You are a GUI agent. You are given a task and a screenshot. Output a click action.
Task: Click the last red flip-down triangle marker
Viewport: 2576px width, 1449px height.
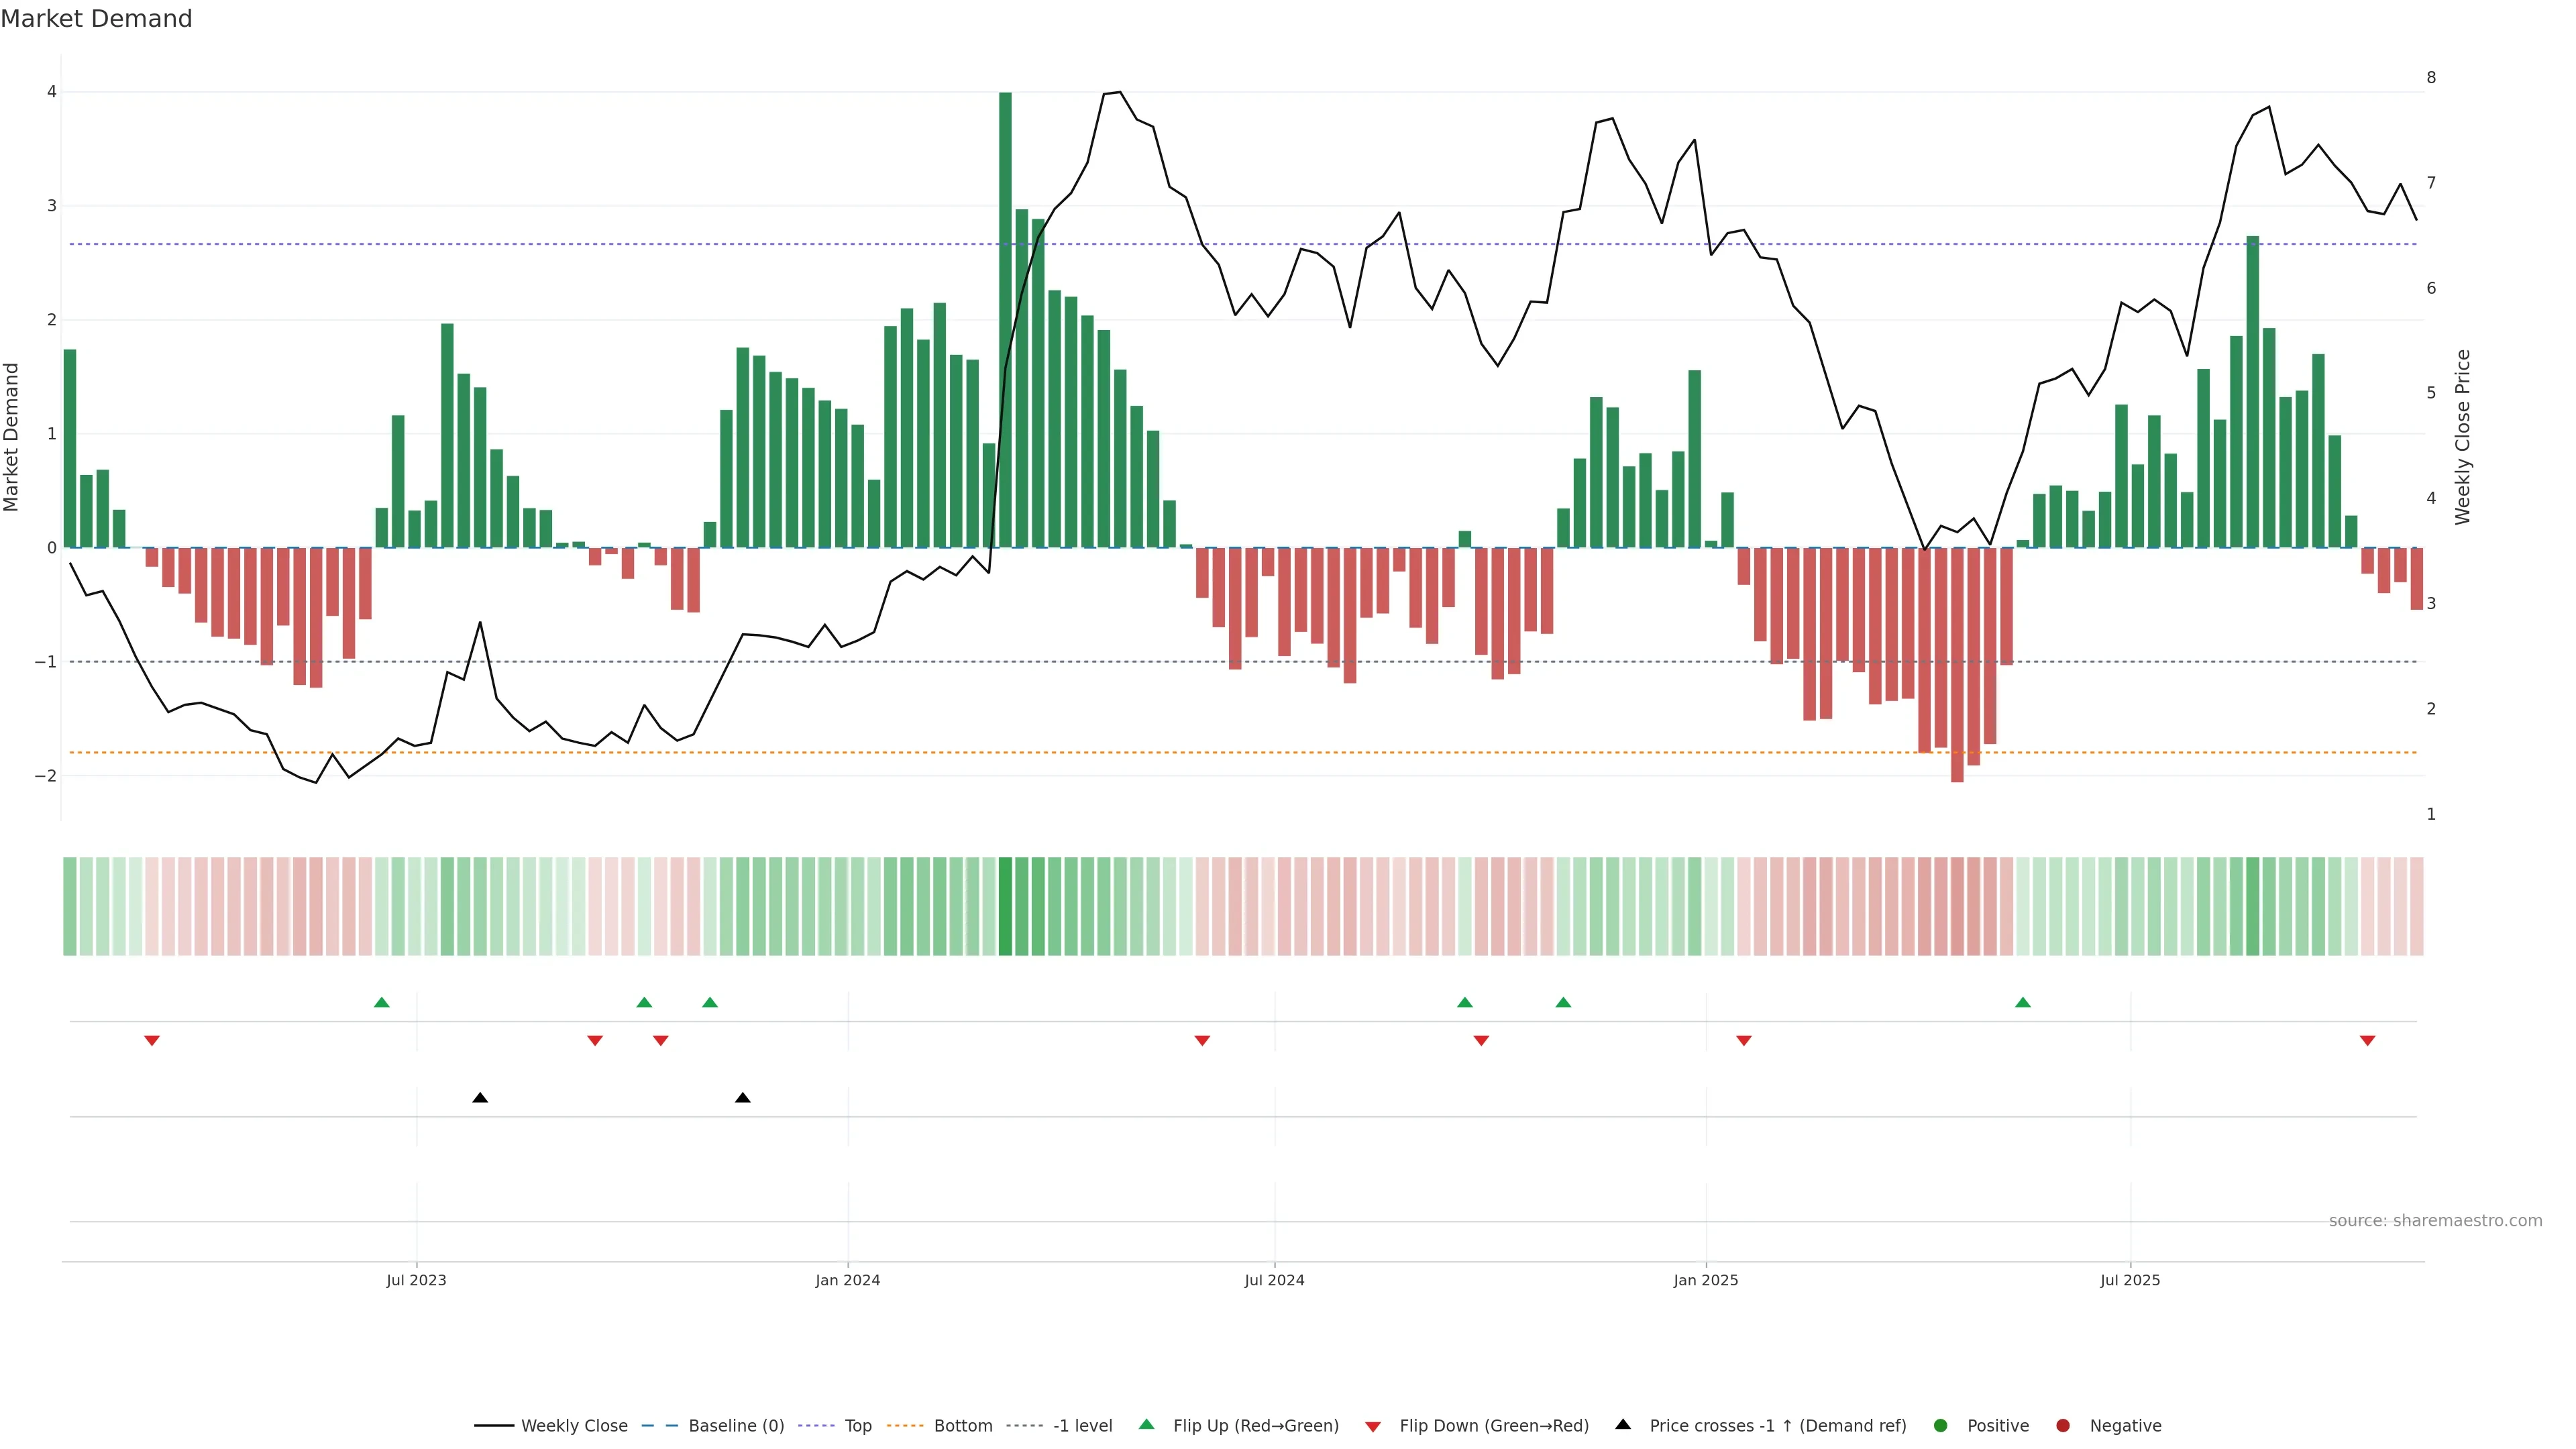coord(2367,1041)
